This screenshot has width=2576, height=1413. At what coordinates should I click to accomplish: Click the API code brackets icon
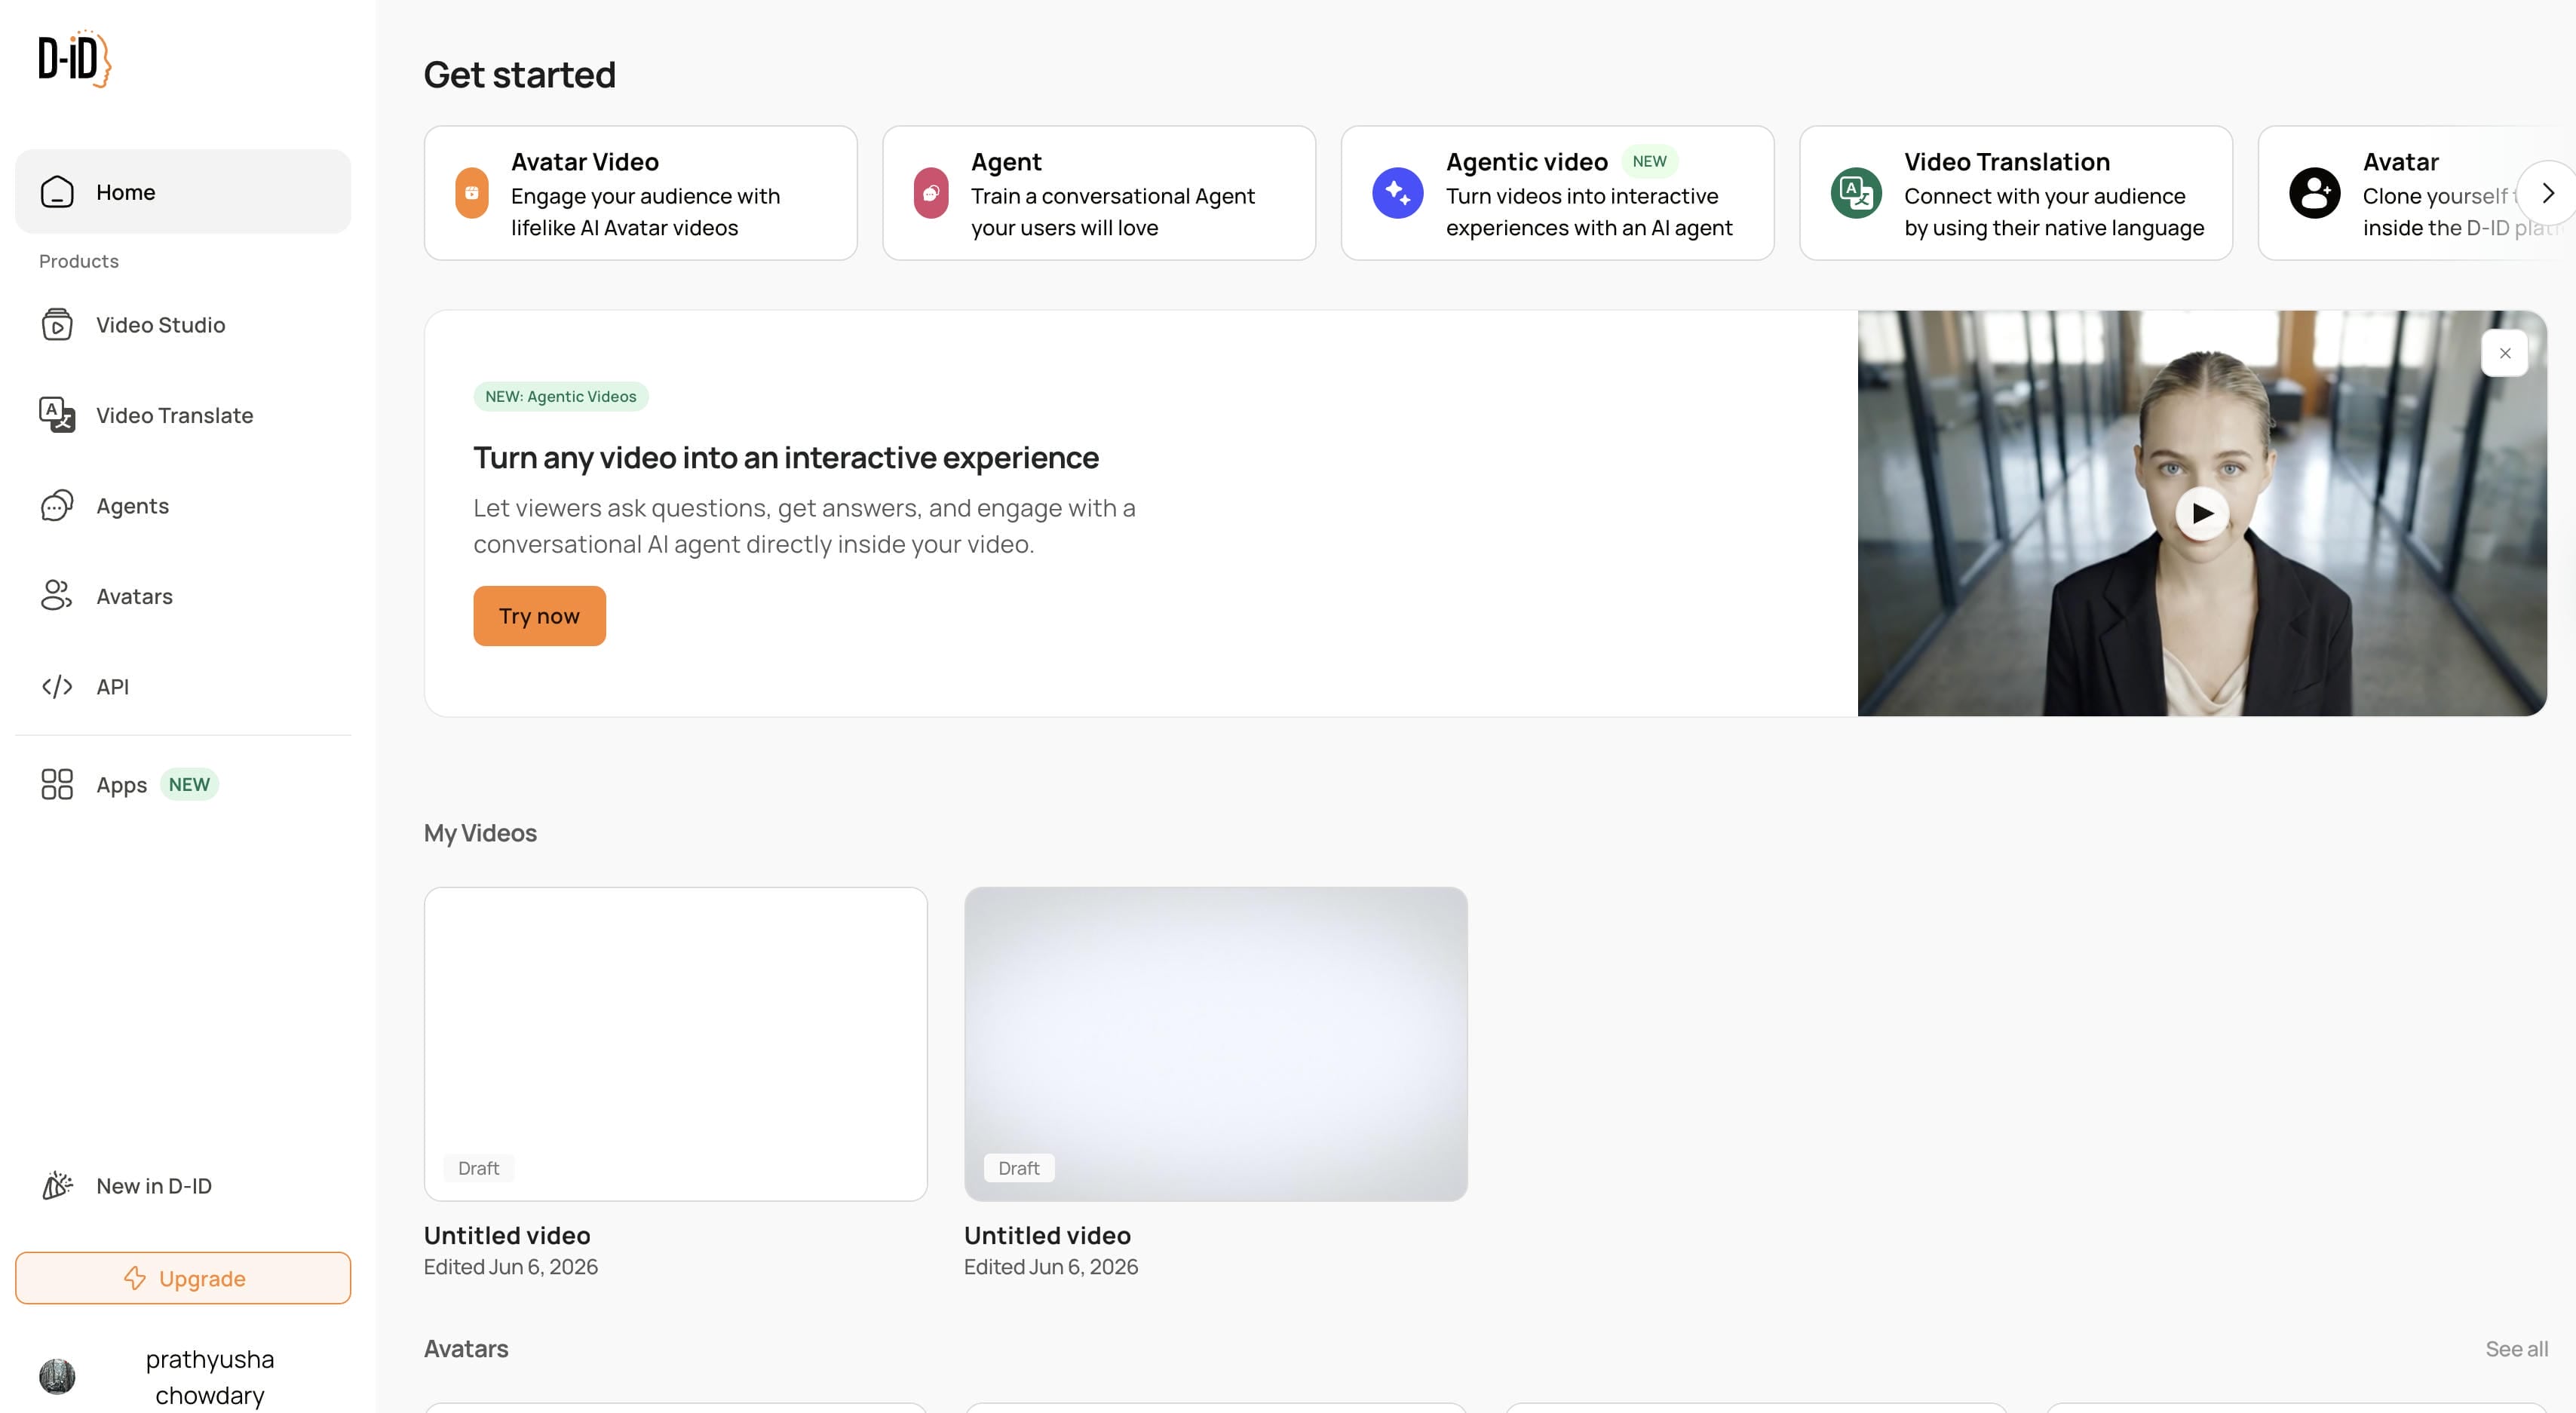57,687
